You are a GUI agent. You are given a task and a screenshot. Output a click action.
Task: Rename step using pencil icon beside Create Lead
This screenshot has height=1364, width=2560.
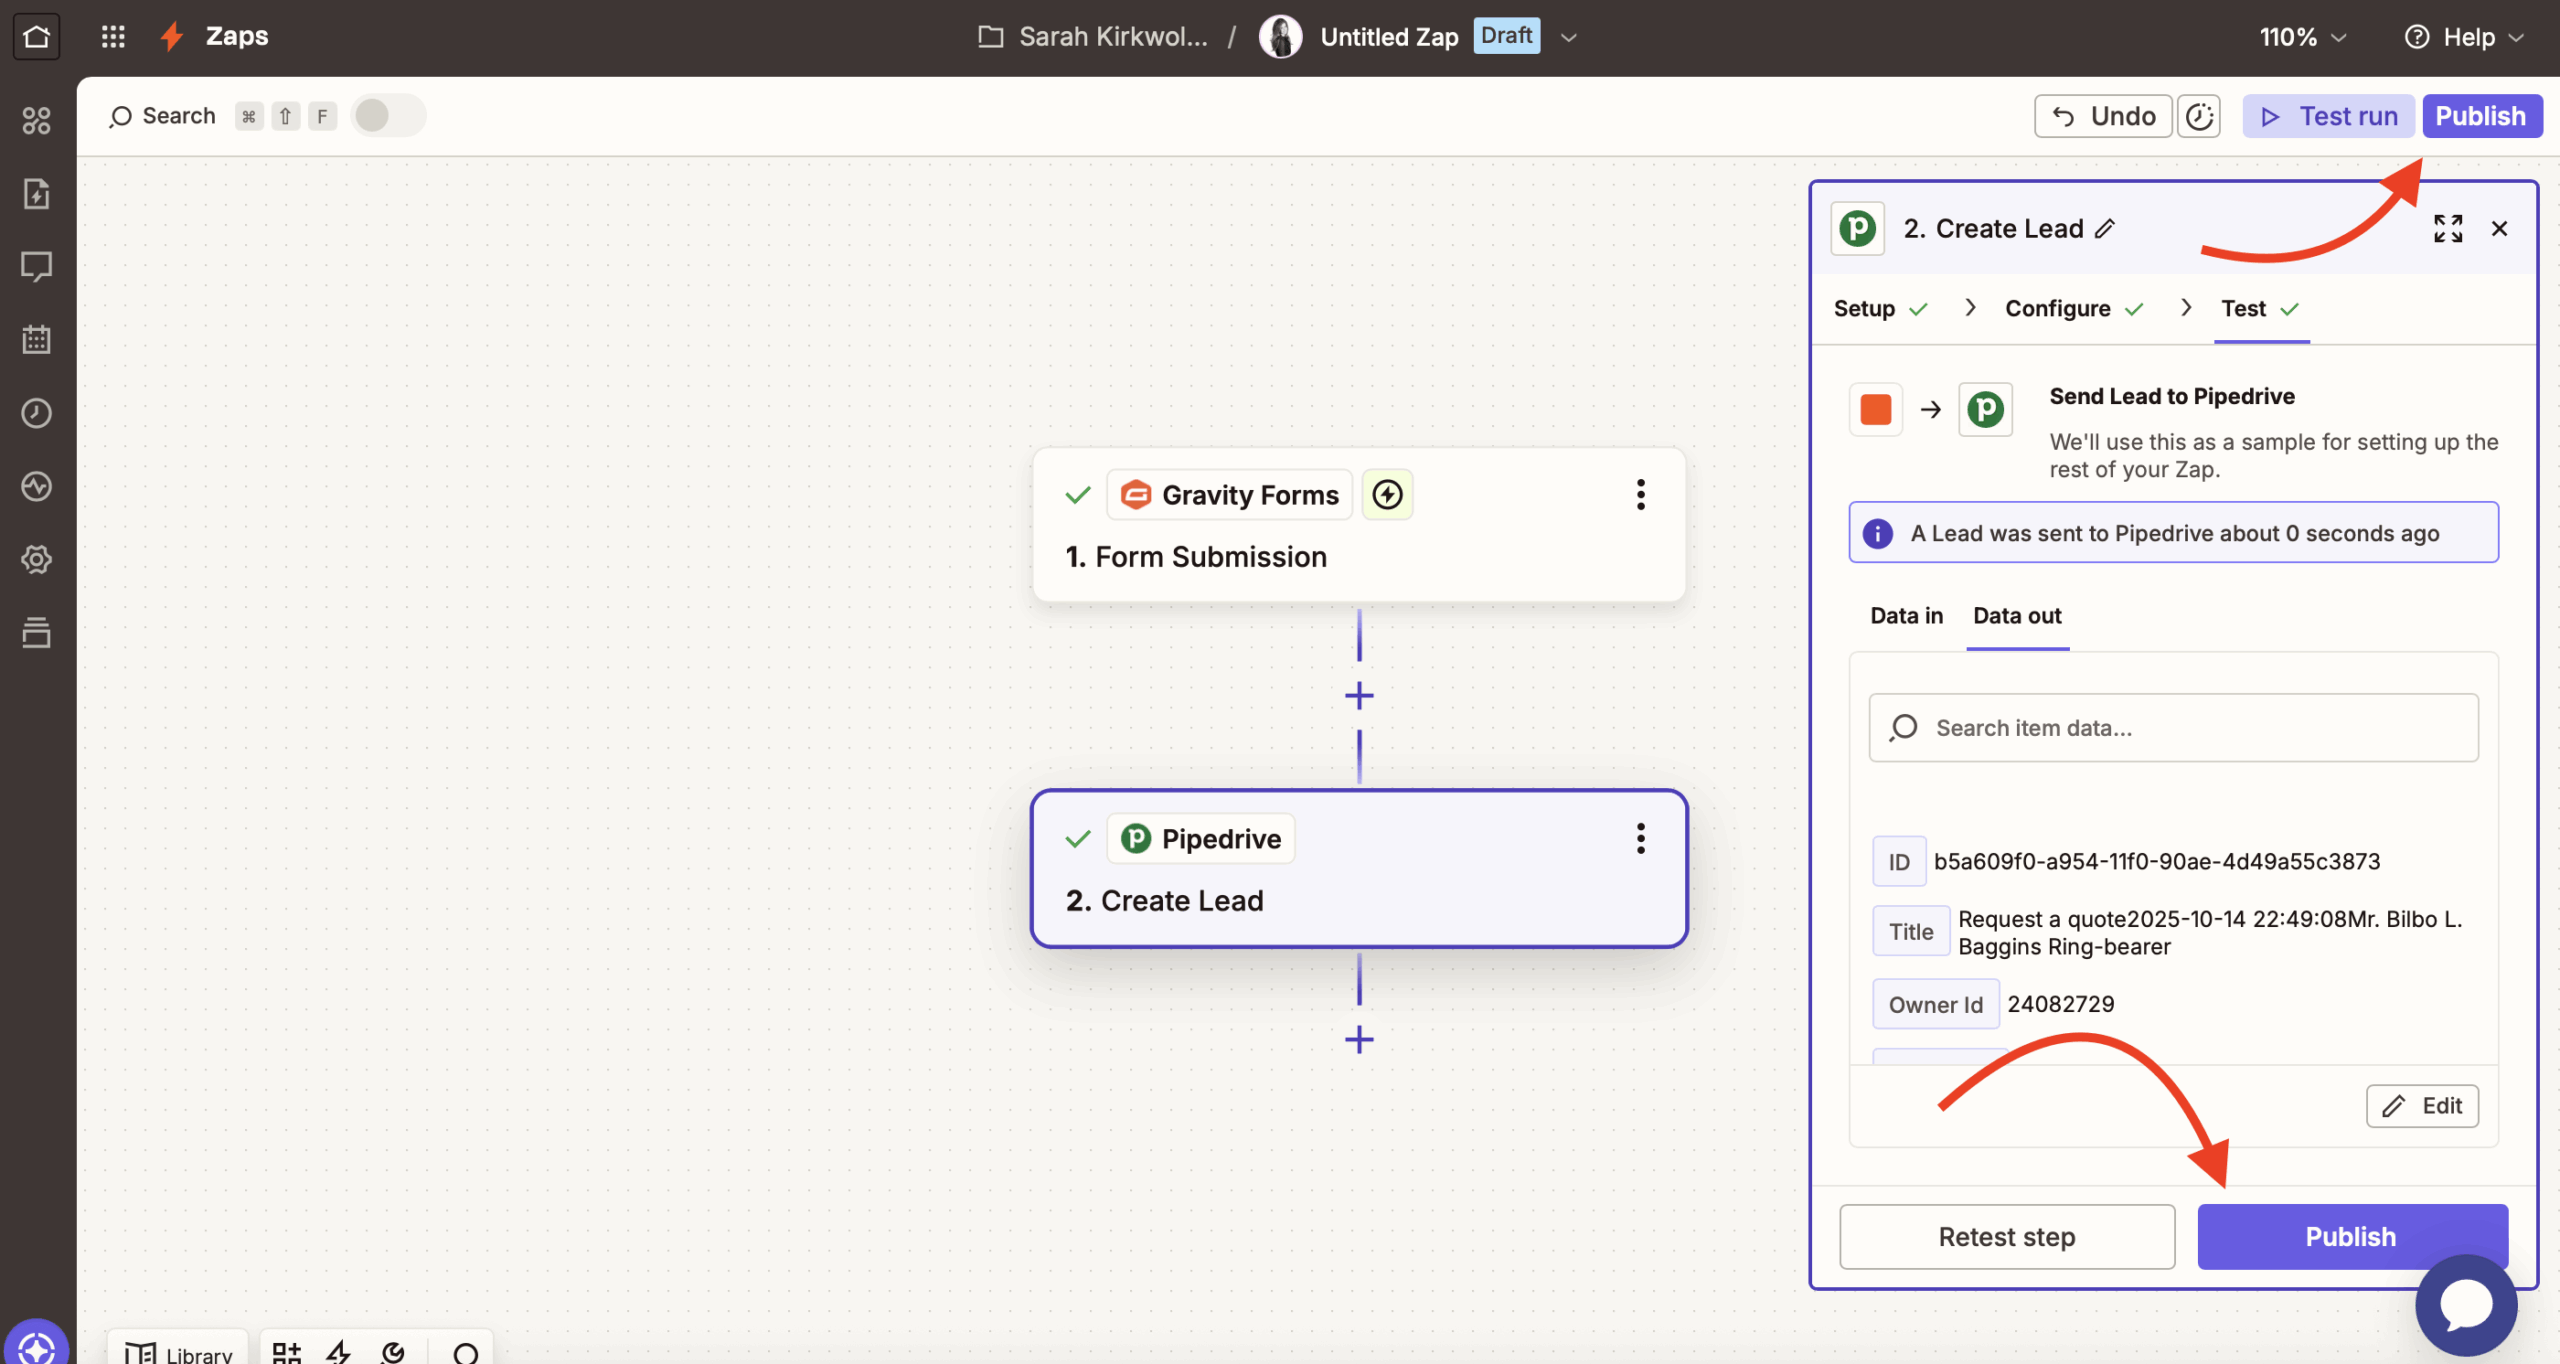(2106, 229)
